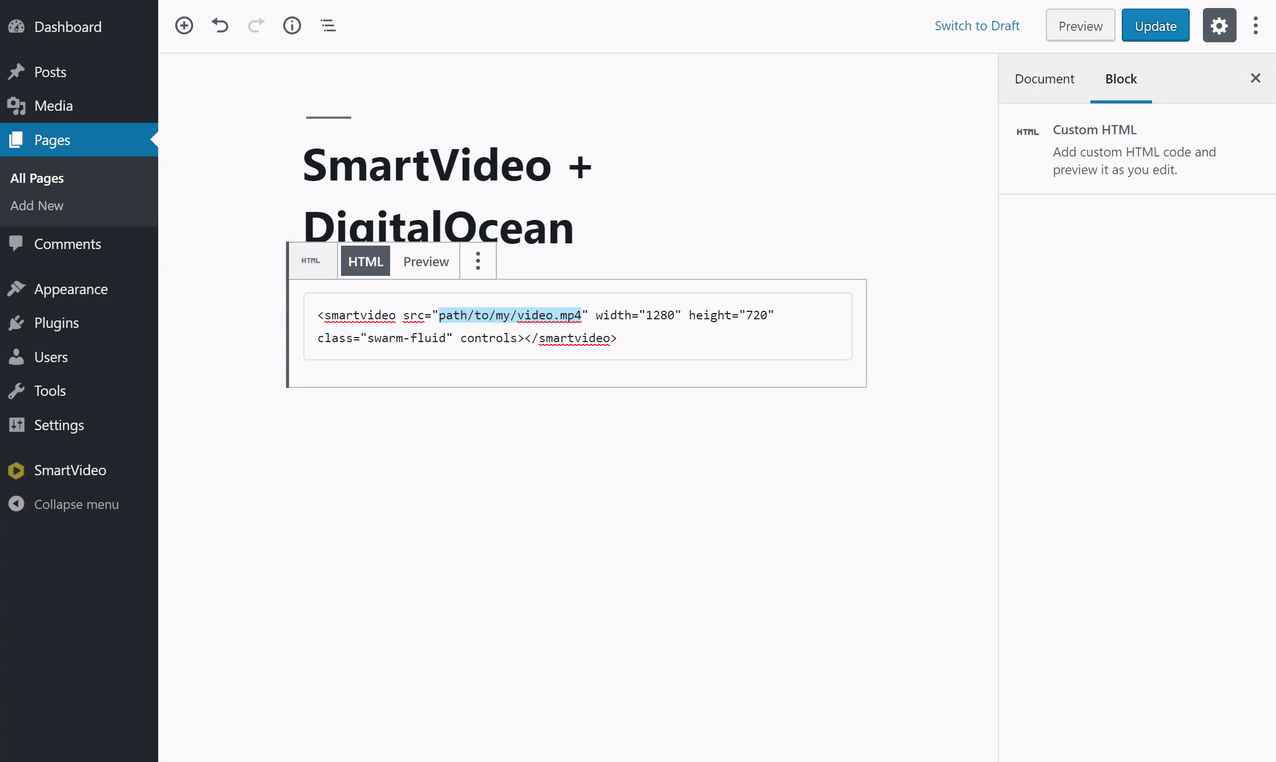Click the Posts pushpin icon
This screenshot has width=1276, height=762.
(16, 72)
